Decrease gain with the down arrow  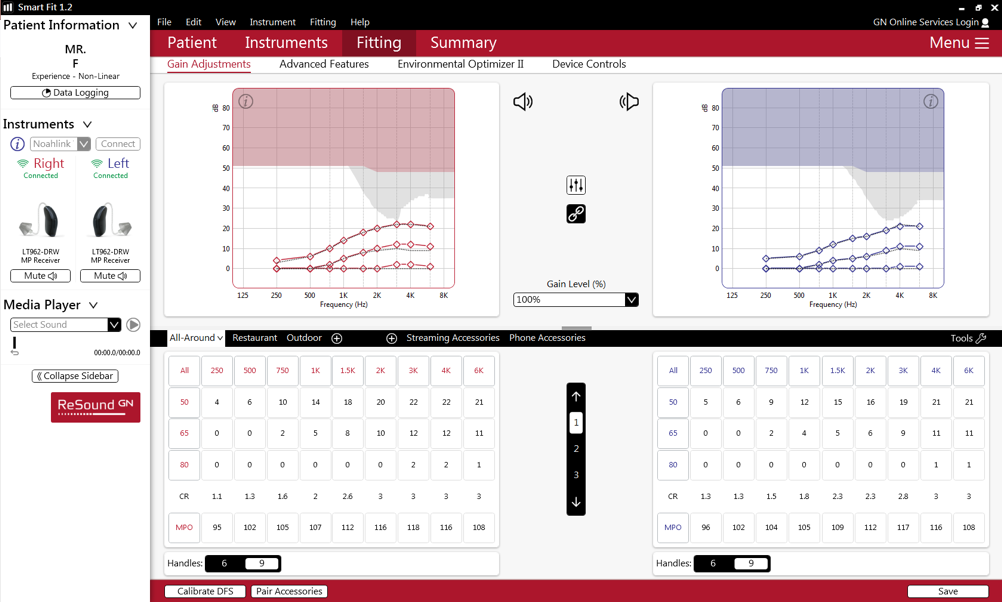pos(576,502)
